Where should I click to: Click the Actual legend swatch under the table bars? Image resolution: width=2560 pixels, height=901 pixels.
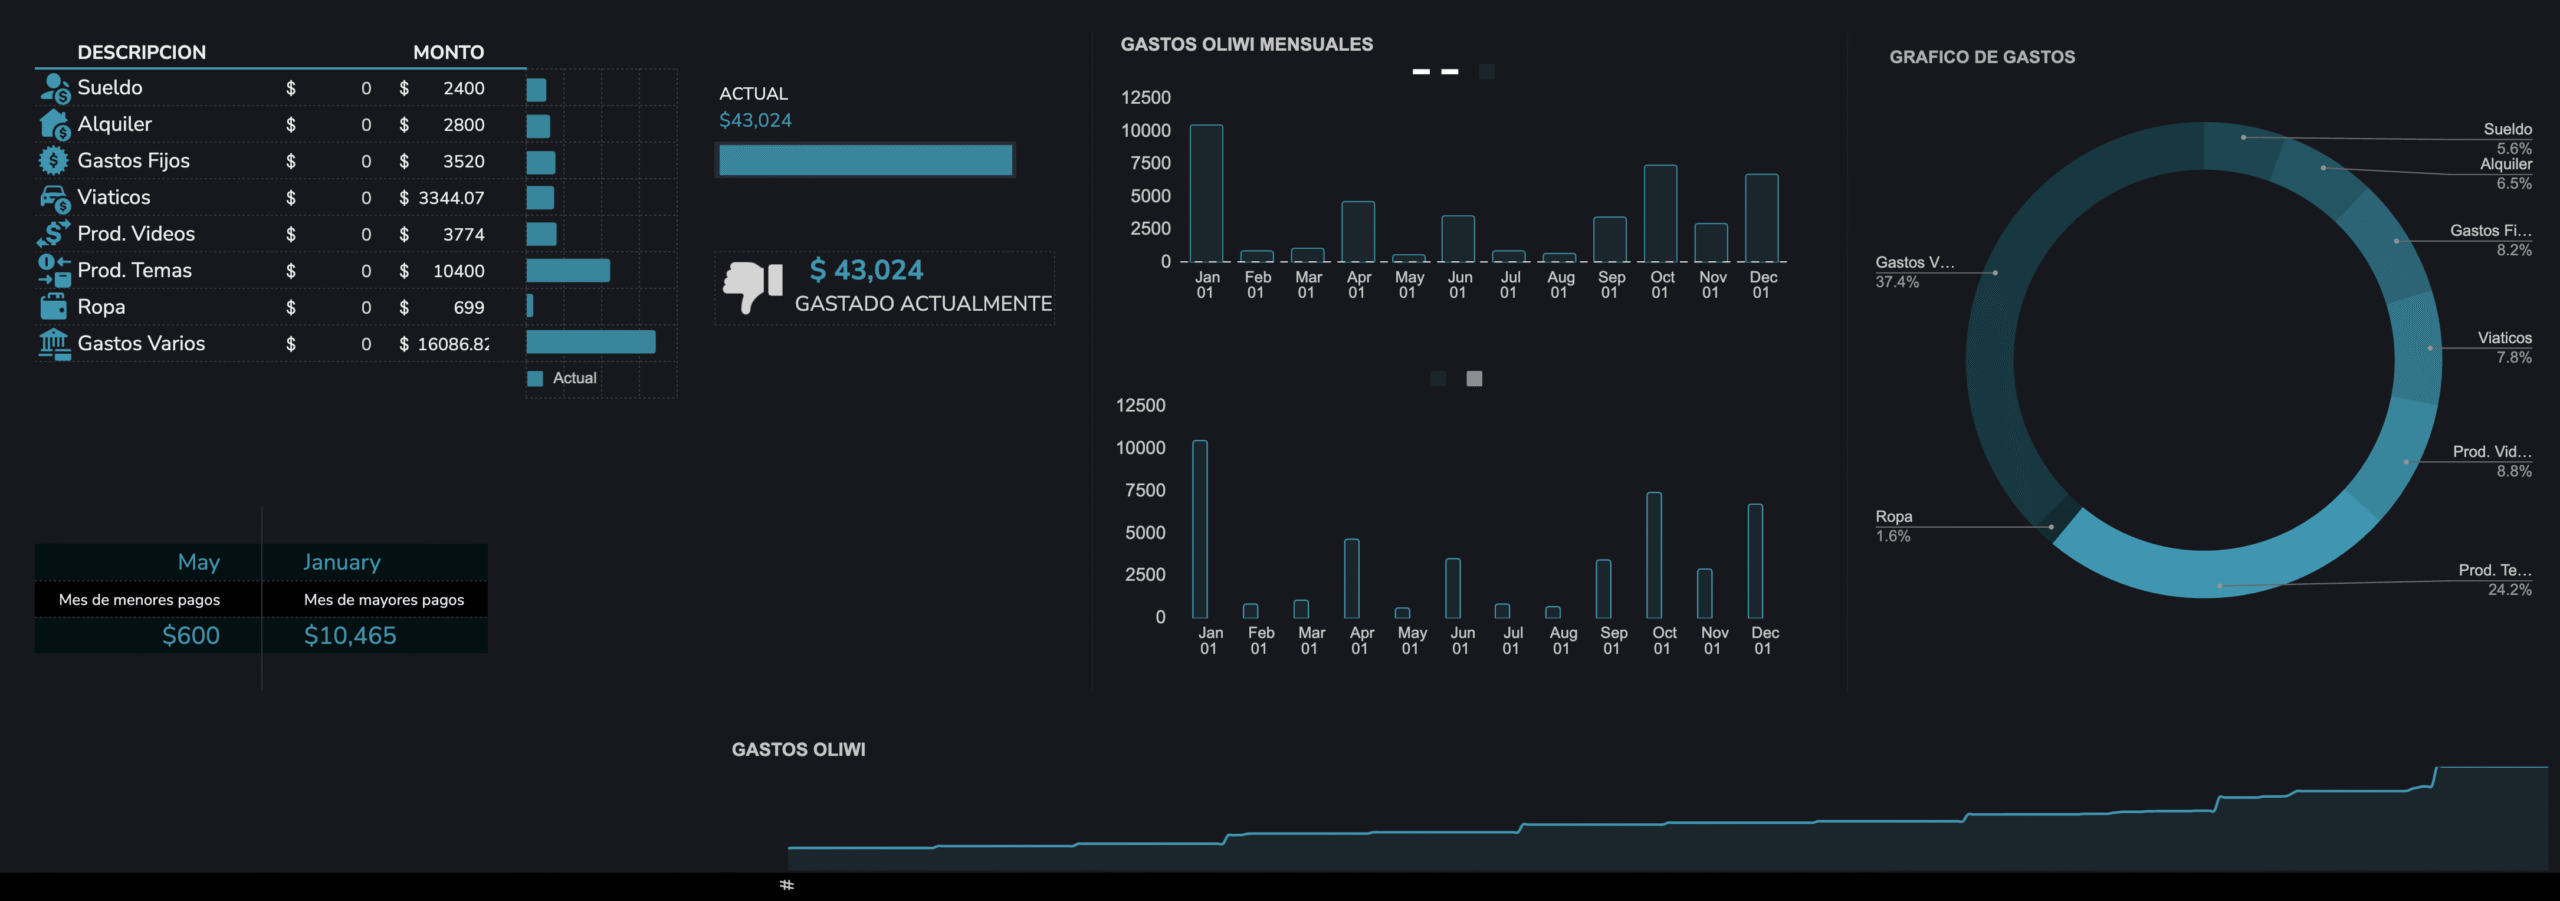(x=535, y=378)
